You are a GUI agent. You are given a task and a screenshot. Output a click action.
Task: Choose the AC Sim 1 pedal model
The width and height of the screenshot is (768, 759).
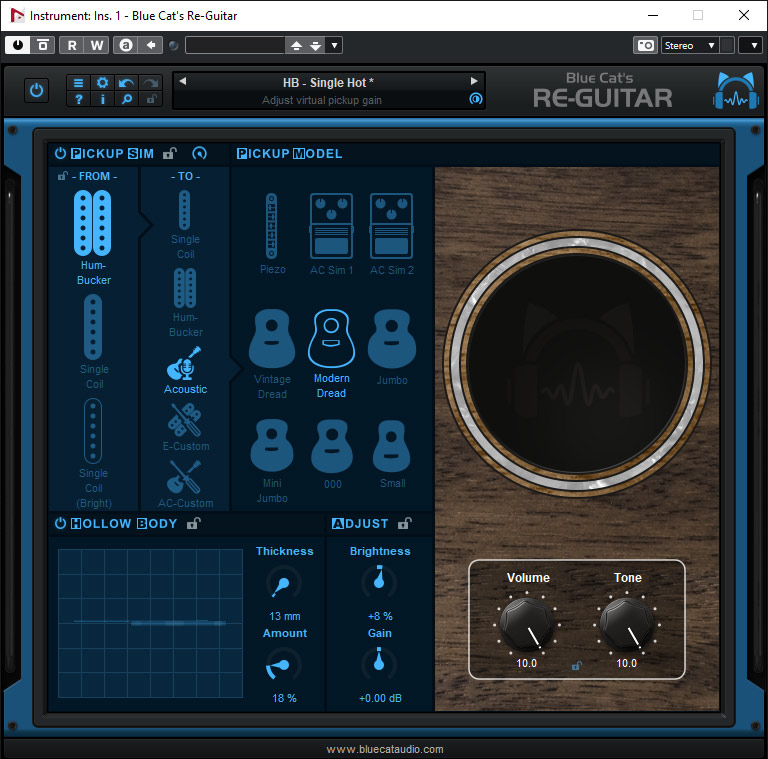coord(331,228)
